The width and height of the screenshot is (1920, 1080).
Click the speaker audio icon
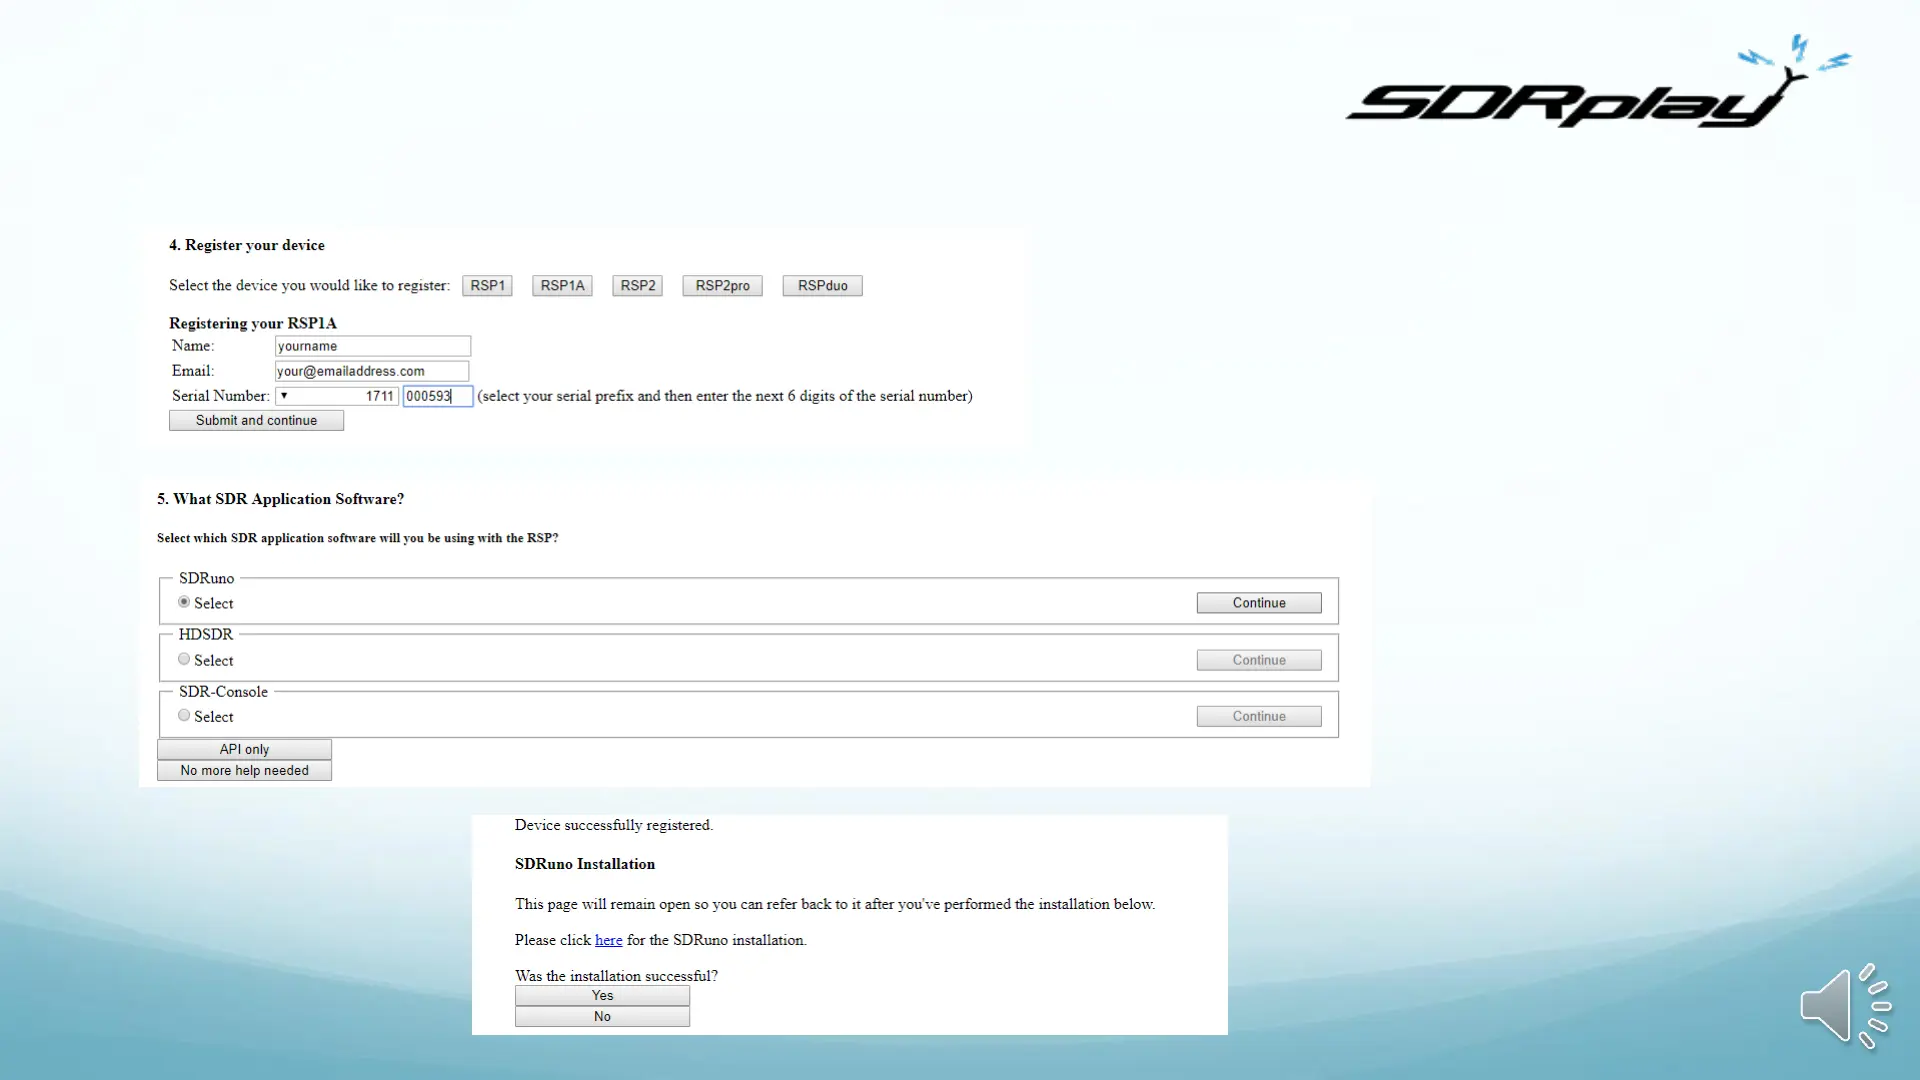pyautogui.click(x=1843, y=1007)
